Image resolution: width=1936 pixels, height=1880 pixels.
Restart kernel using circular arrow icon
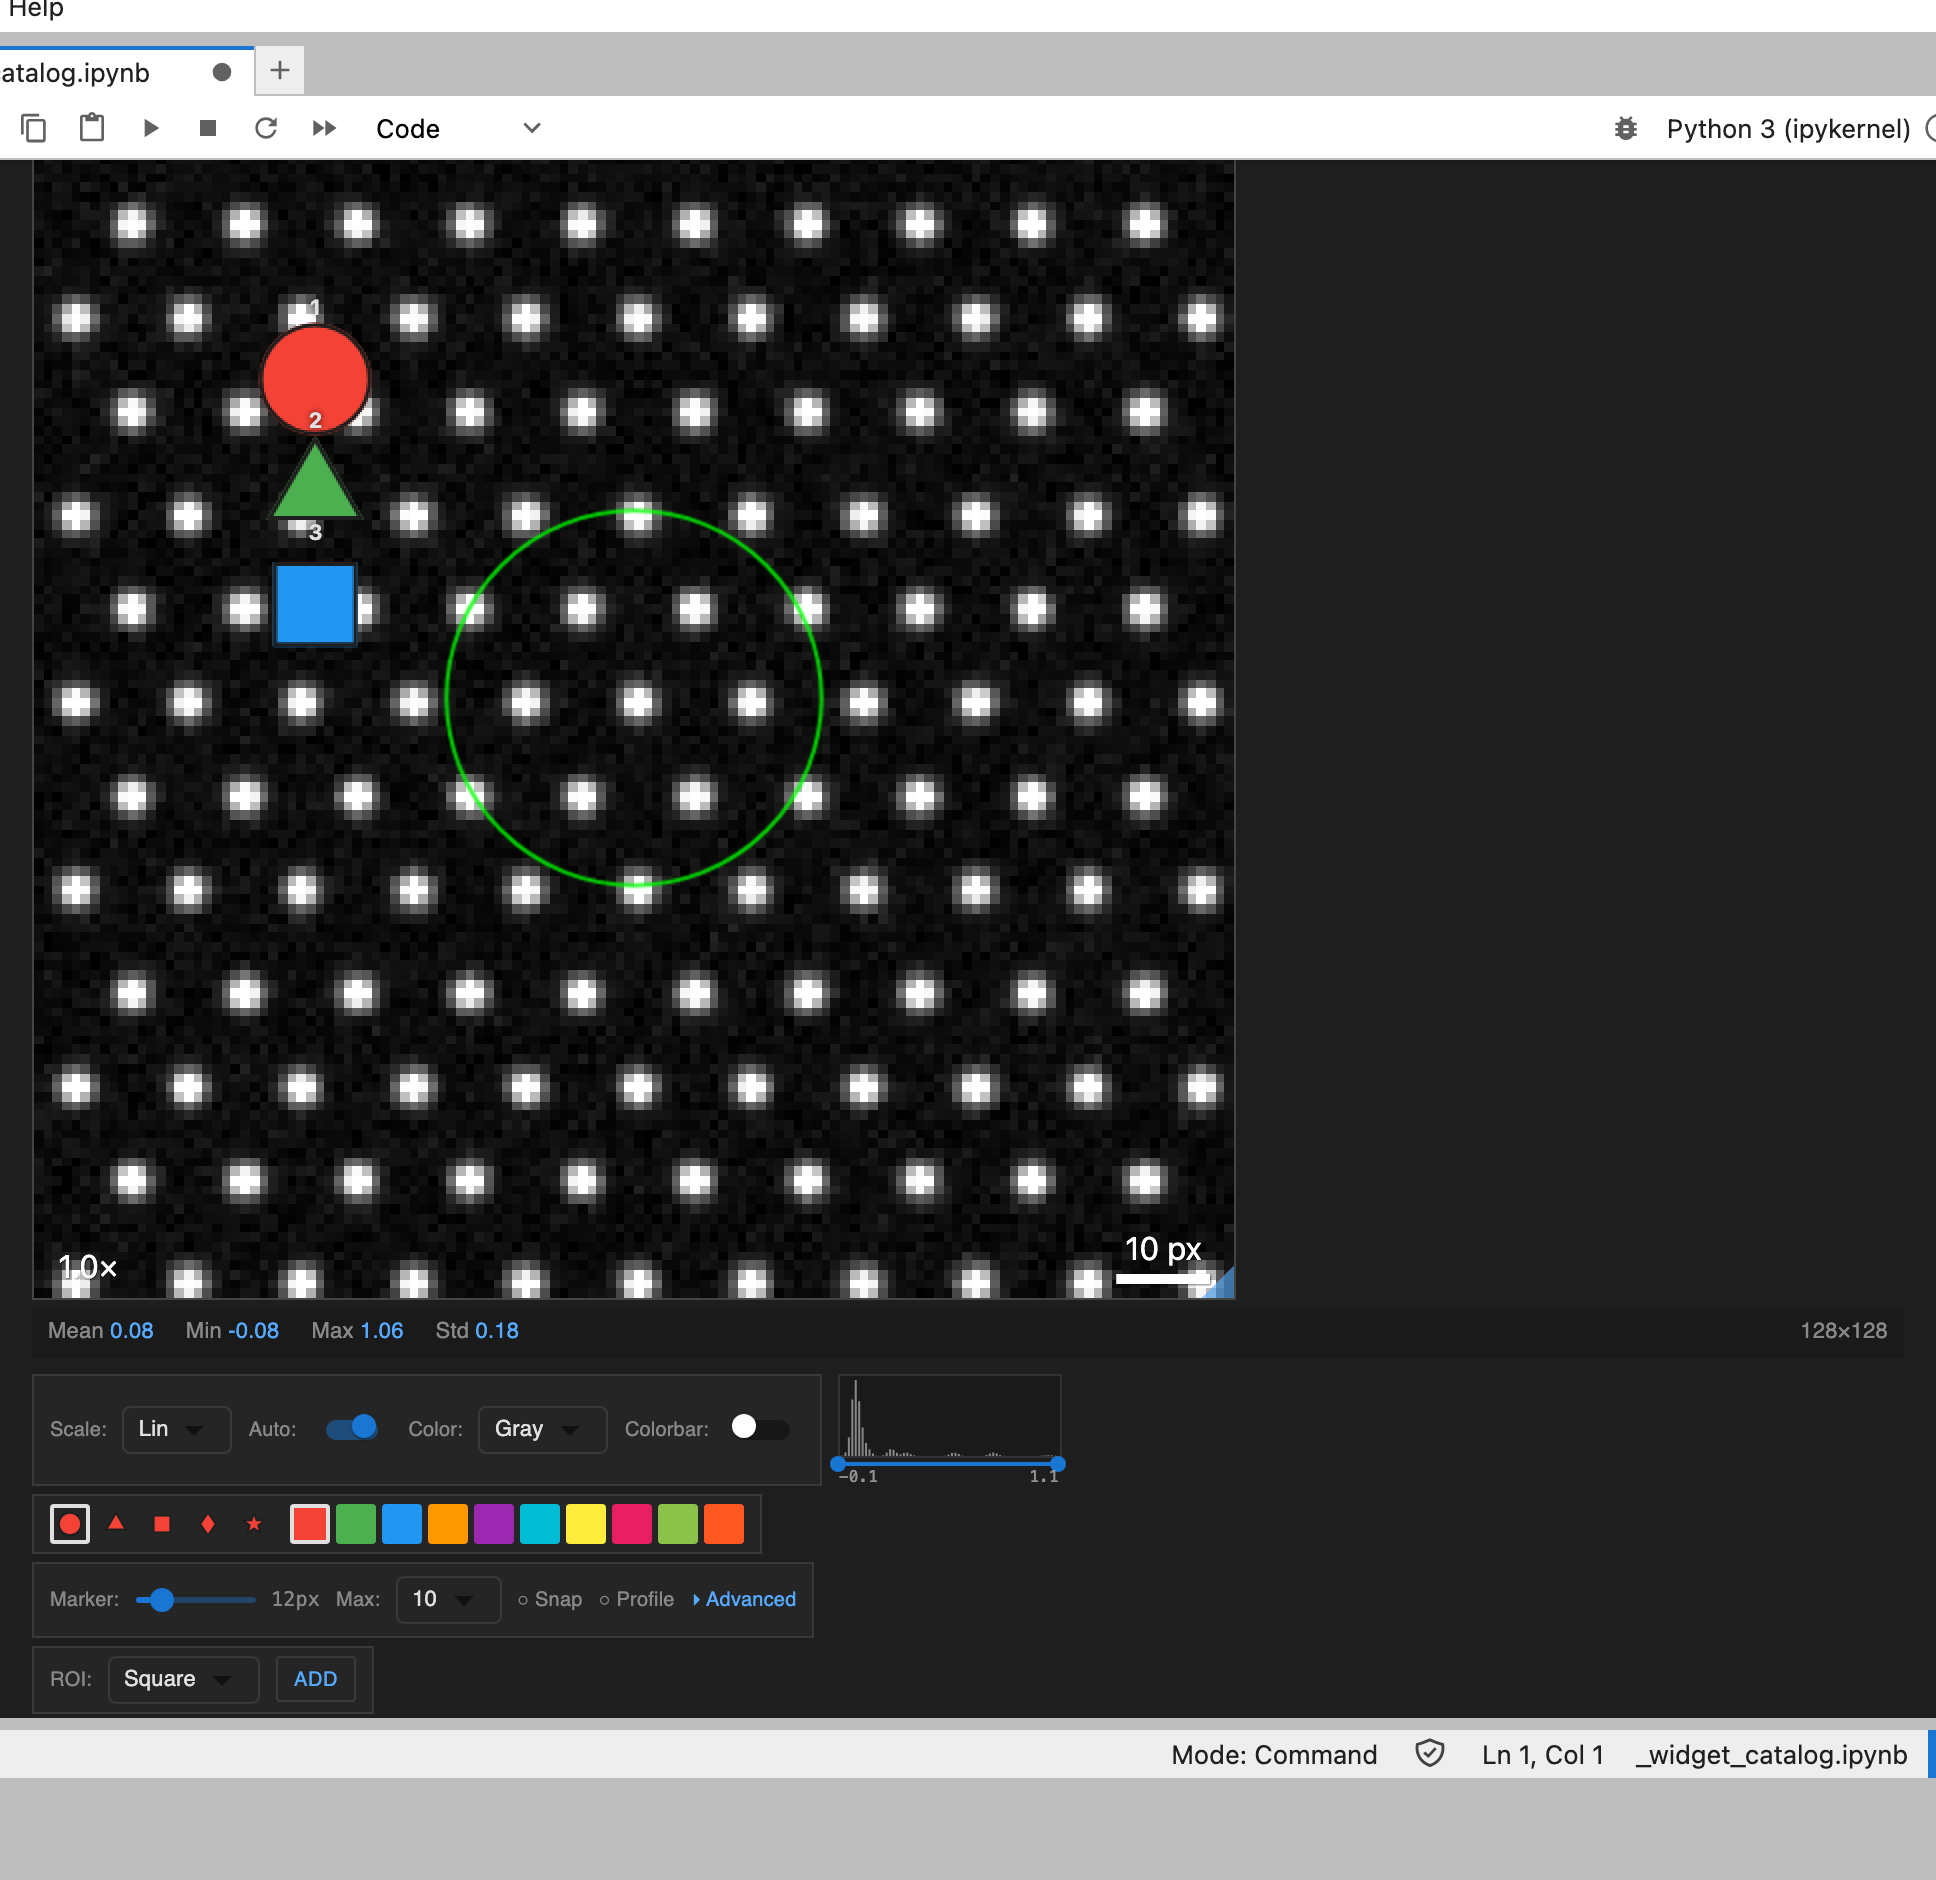[266, 128]
